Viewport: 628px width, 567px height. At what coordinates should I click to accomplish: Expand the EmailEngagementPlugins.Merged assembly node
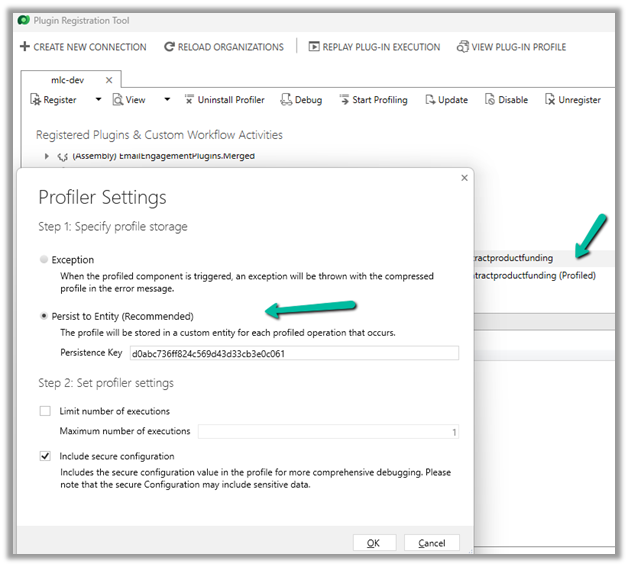[46, 156]
